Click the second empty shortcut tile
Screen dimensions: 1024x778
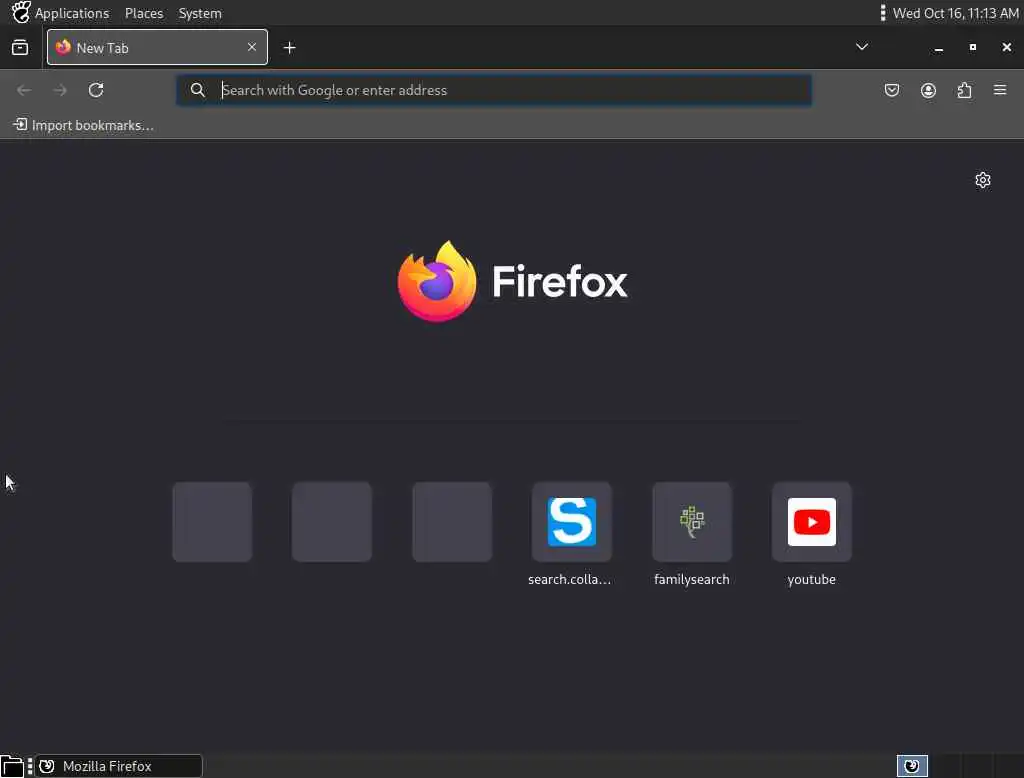click(x=332, y=522)
